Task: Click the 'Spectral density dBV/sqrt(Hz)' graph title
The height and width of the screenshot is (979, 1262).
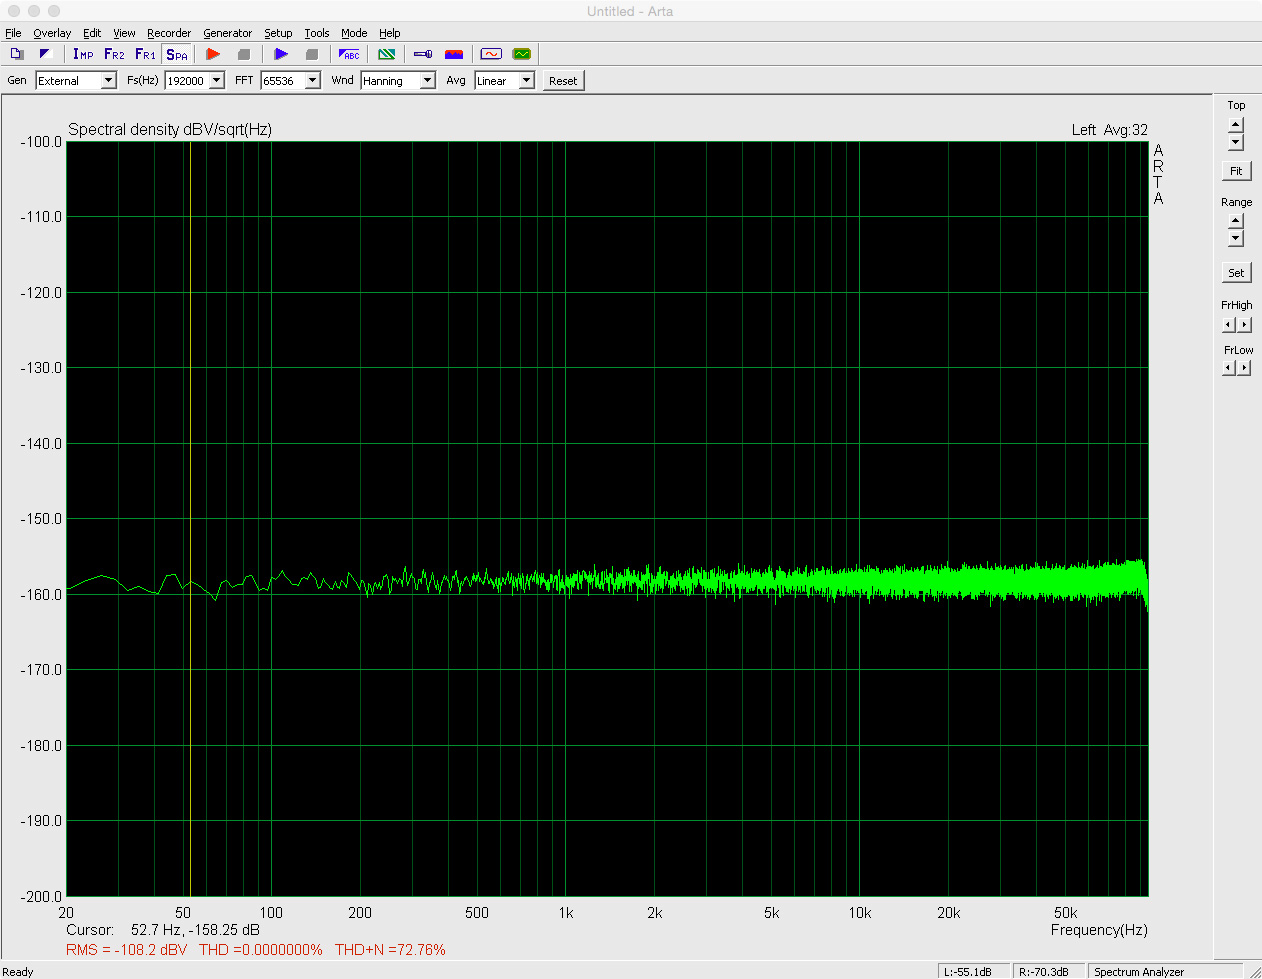Action: (170, 130)
